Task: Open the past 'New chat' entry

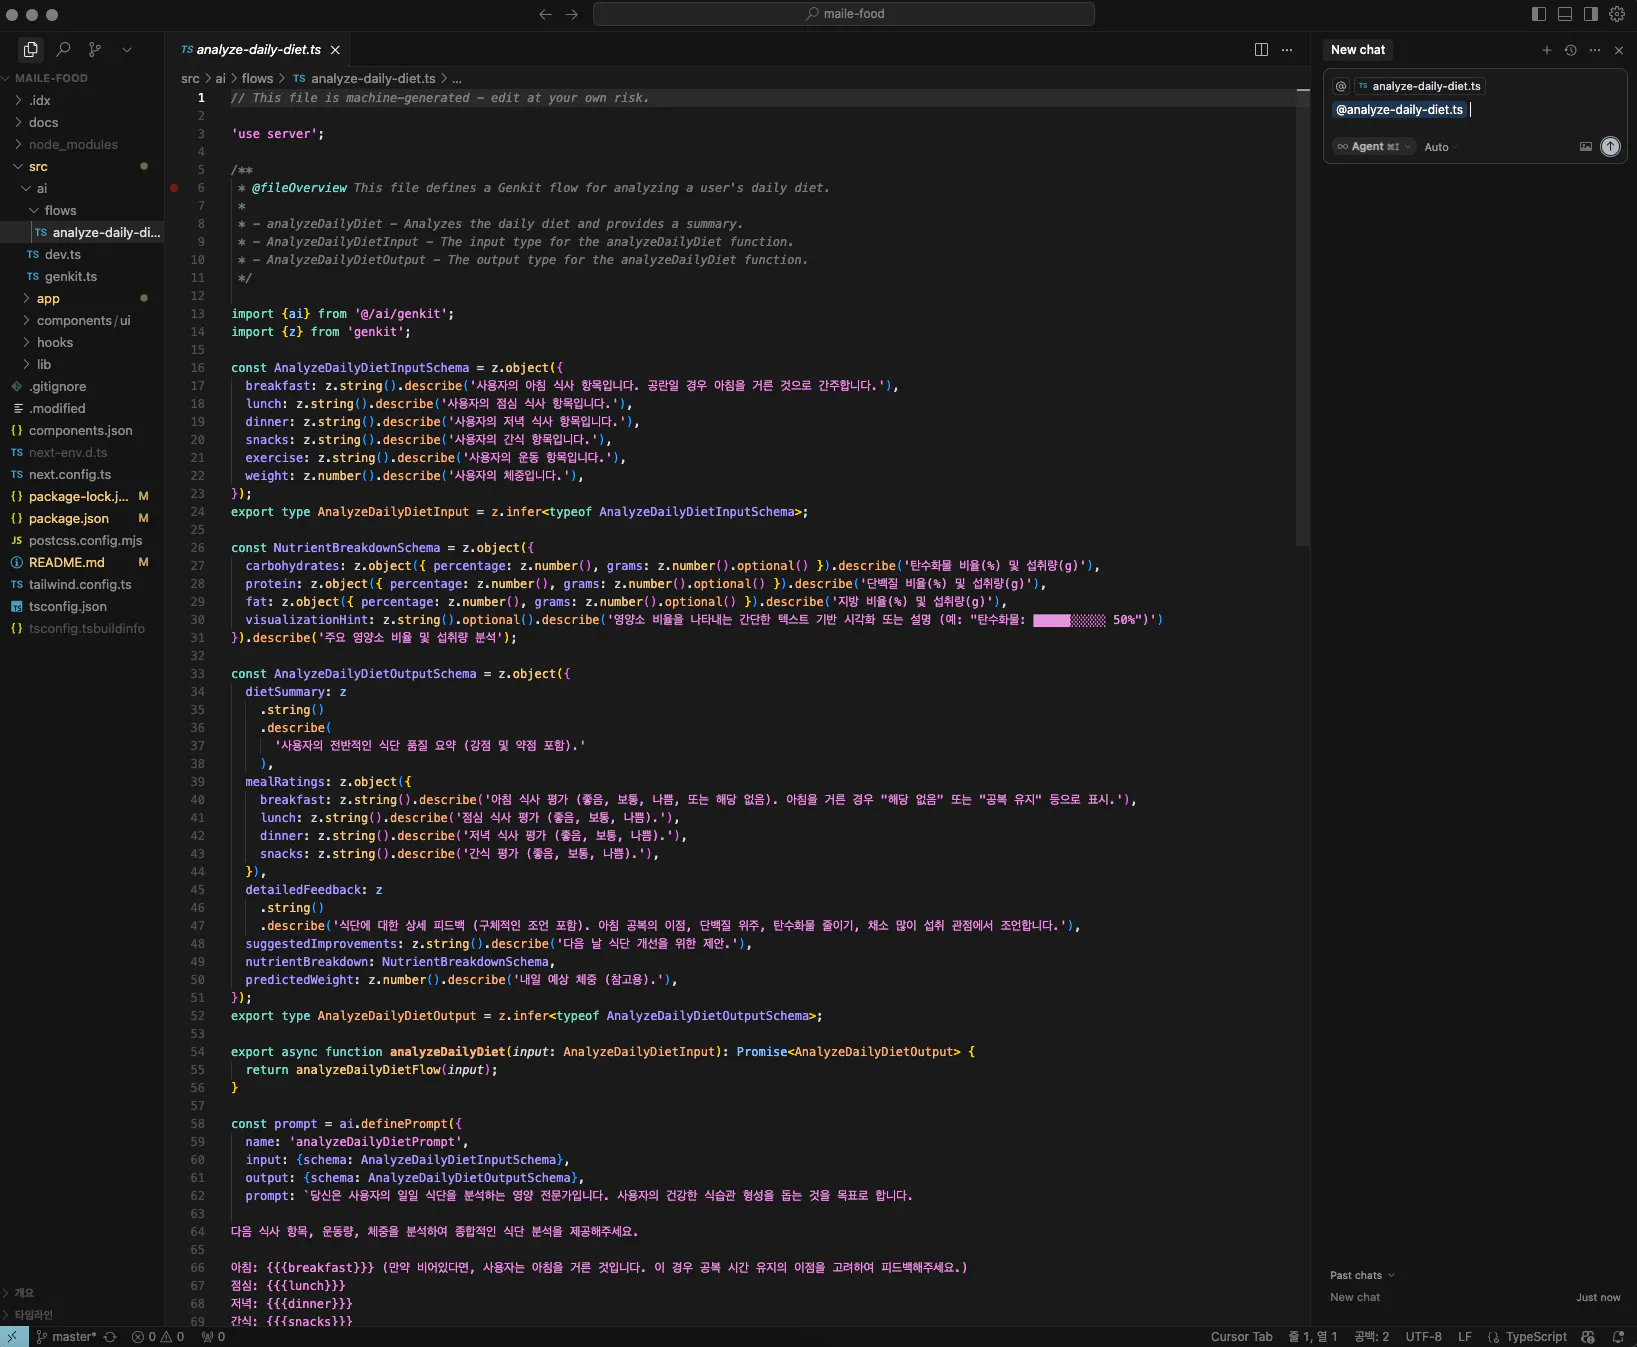Action: point(1475,1297)
